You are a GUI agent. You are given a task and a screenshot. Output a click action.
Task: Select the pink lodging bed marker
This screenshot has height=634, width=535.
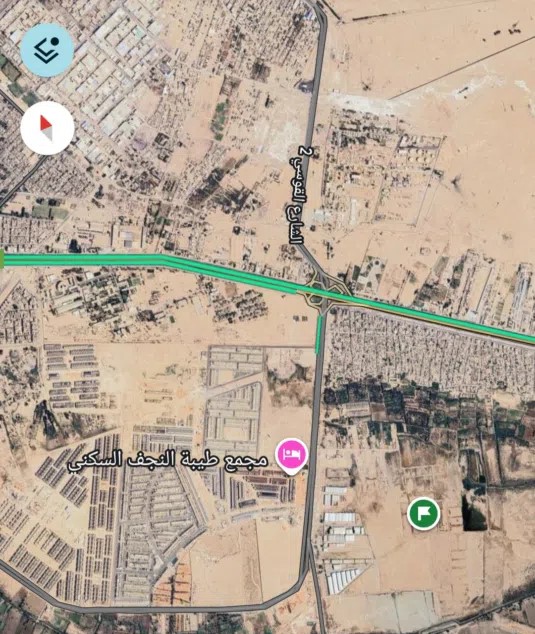click(x=292, y=456)
